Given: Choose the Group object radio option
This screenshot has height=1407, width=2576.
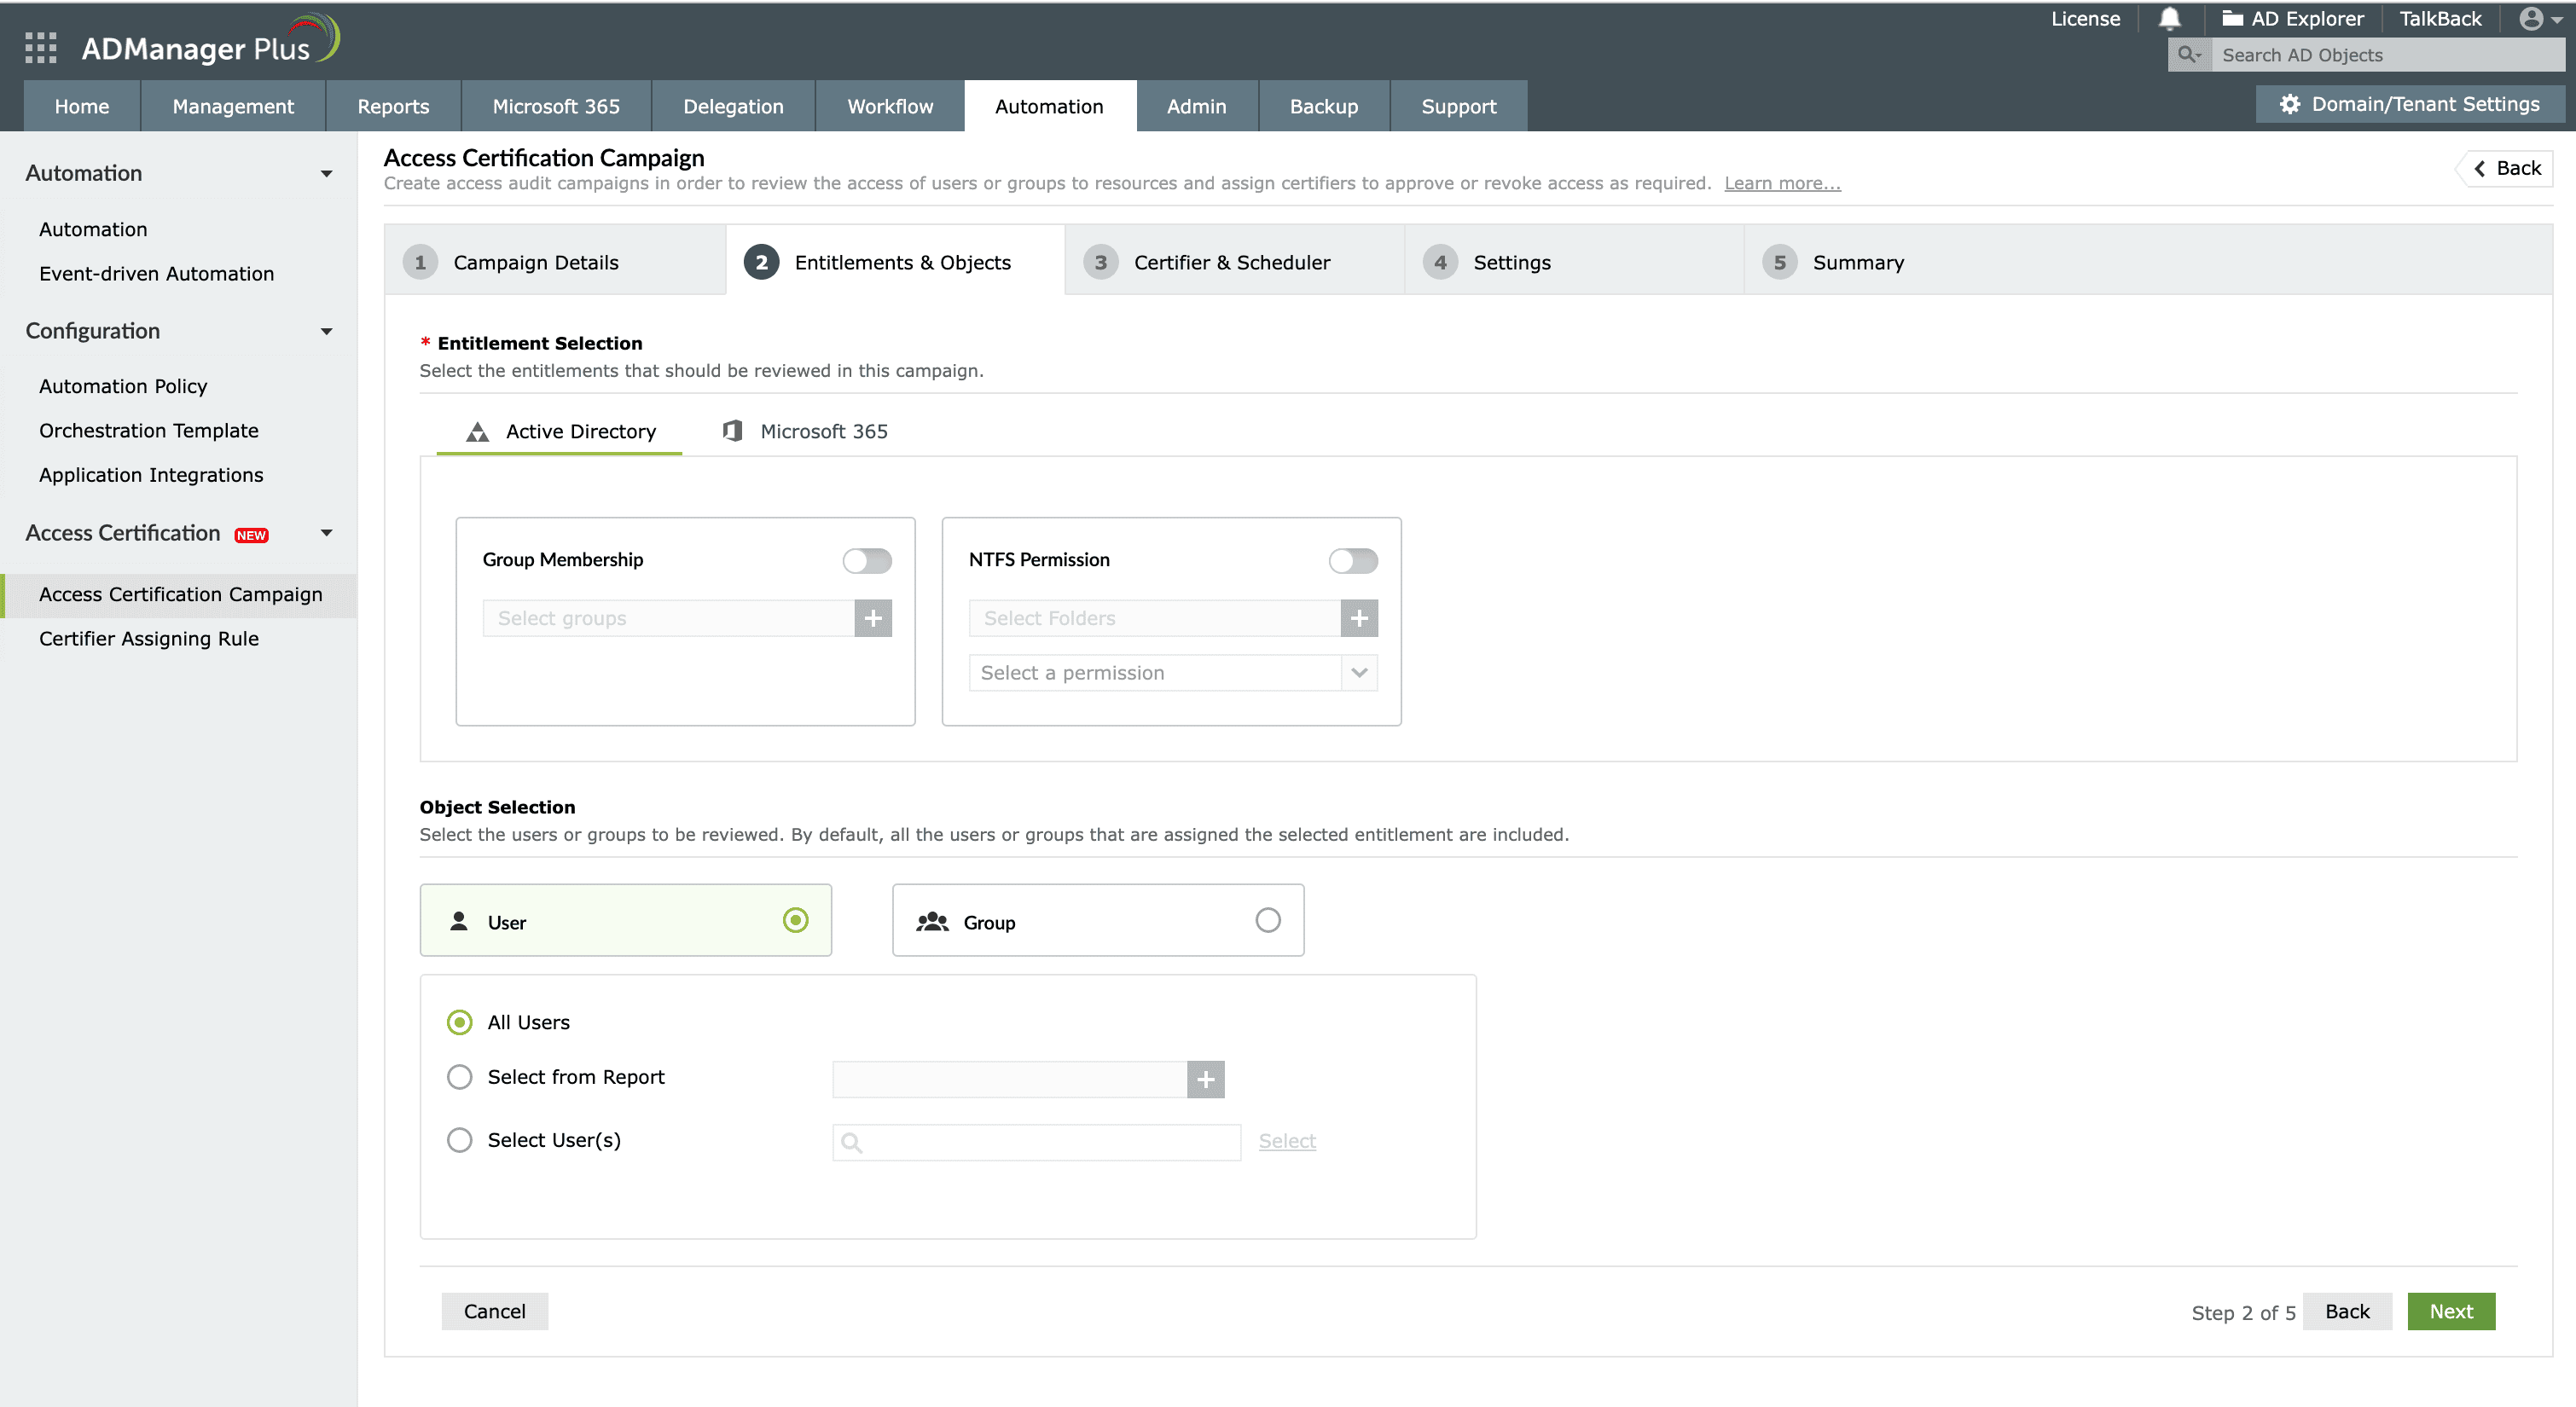Looking at the screenshot, I should 1267,920.
